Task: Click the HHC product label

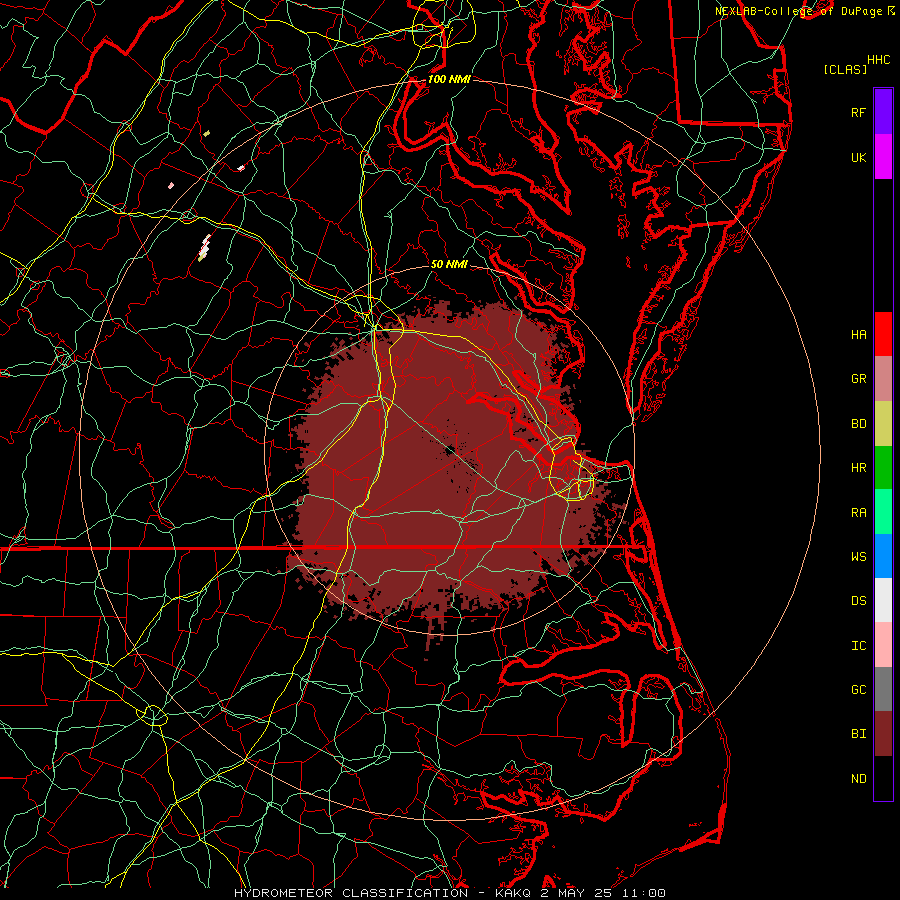Action: (x=878, y=60)
